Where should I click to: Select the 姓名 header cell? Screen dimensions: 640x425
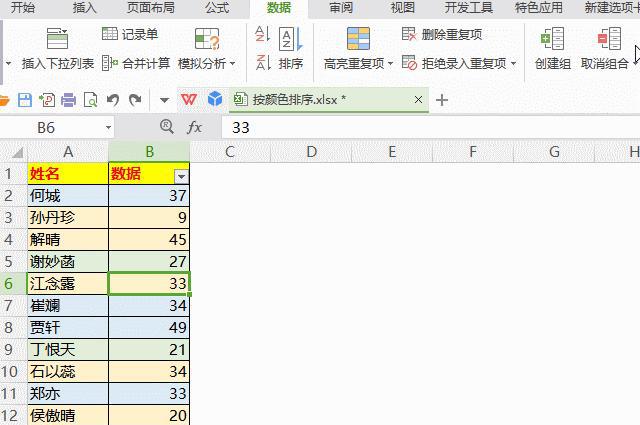(68, 174)
